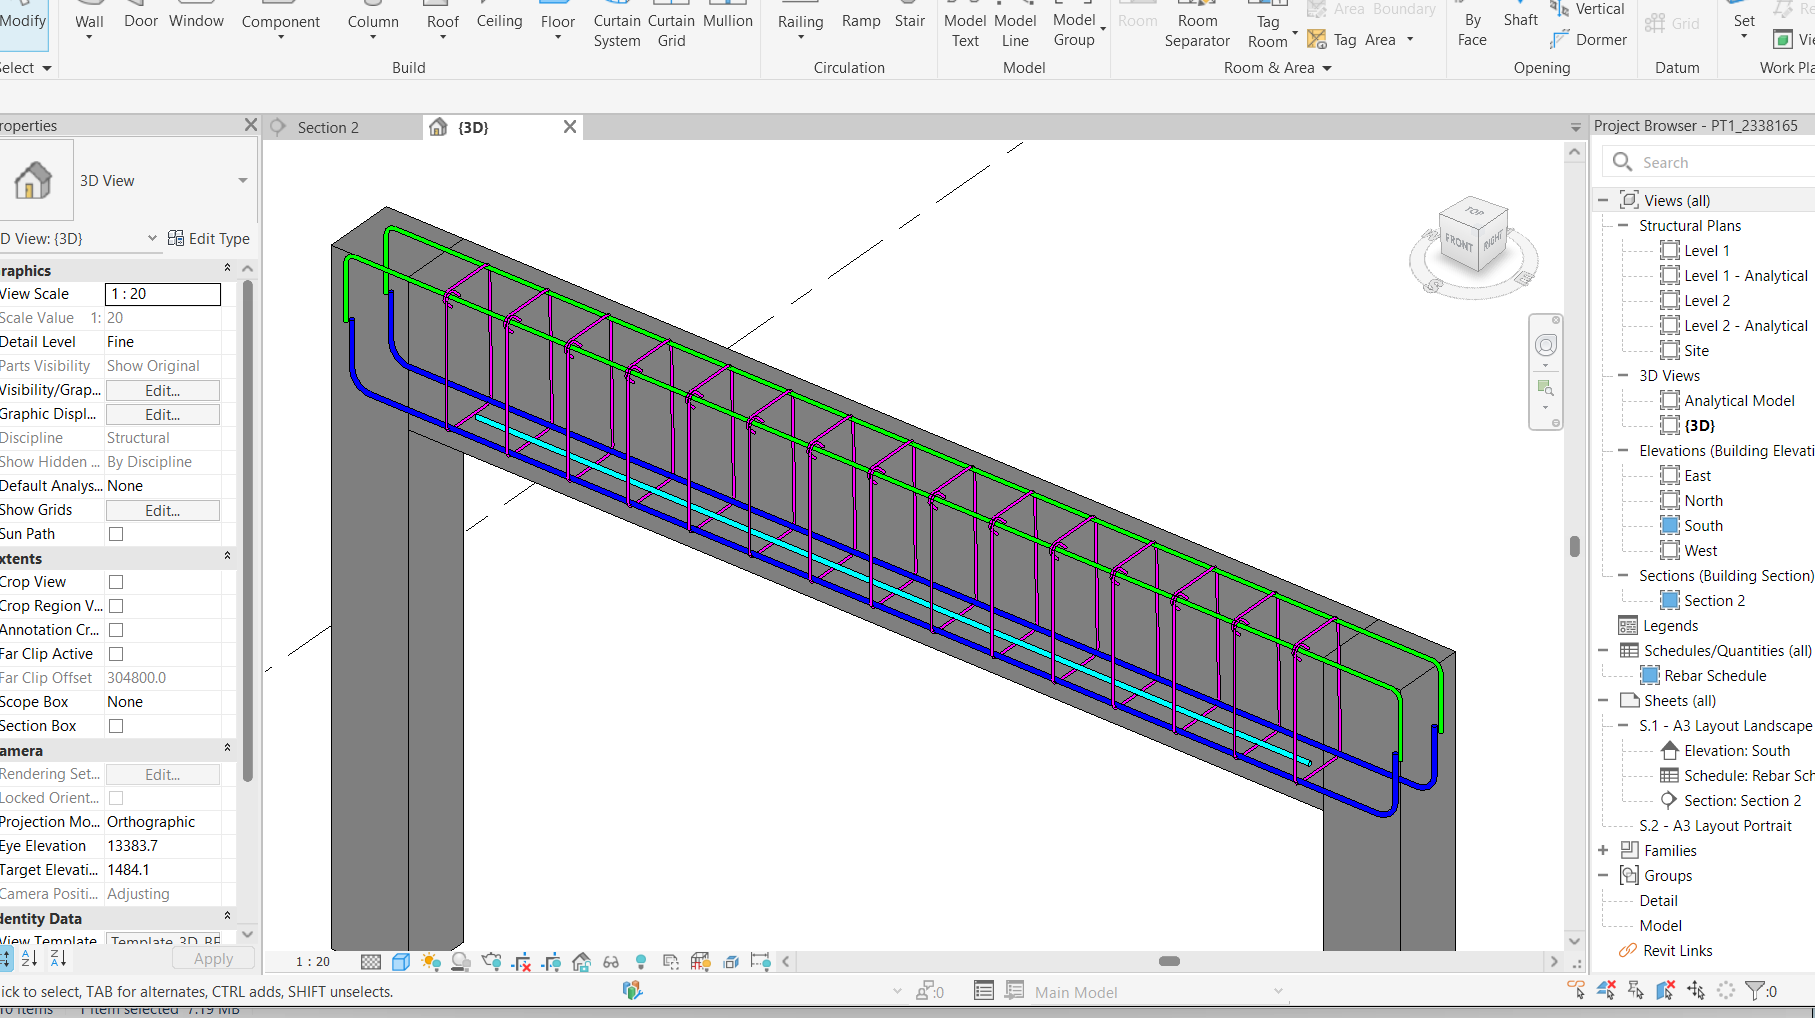Click the Crop View icon in view bar
The image size is (1815, 1018).
[x=521, y=962]
